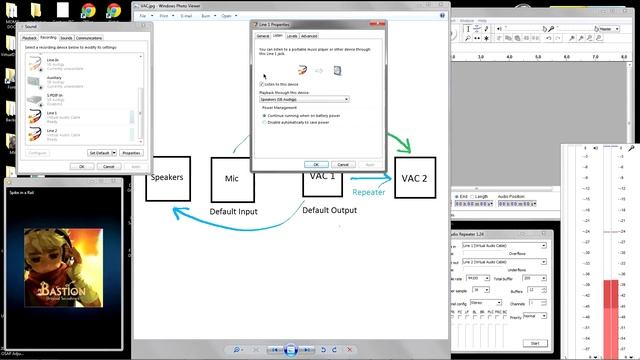Open the Advanced tab in Line 1 Properties
This screenshot has width=640, height=360.
(x=309, y=36)
